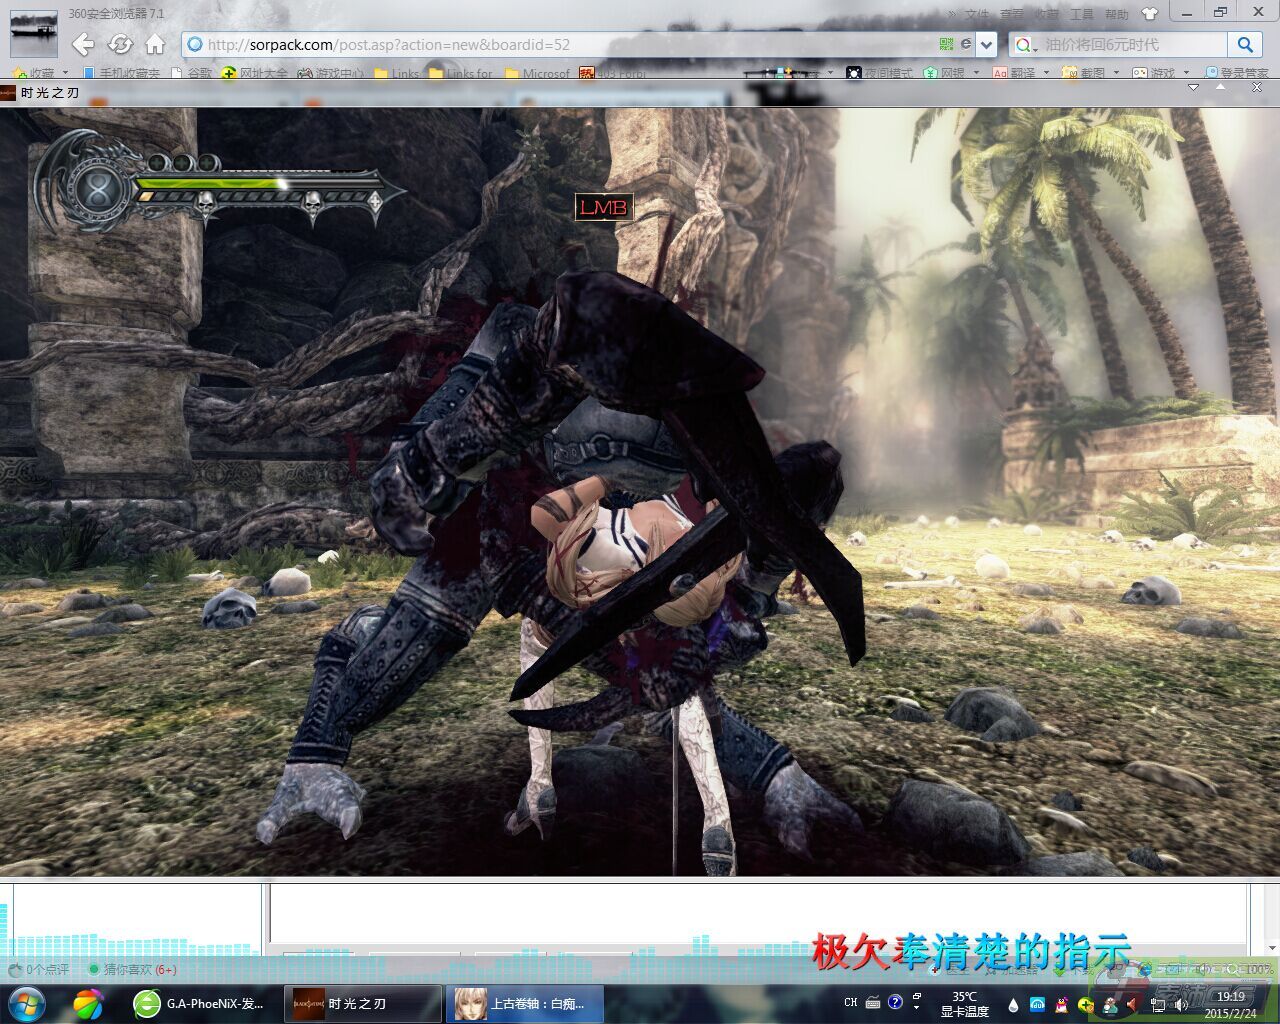This screenshot has height=1024, width=1280.
Task: Click the search input field
Action: coord(1132,44)
